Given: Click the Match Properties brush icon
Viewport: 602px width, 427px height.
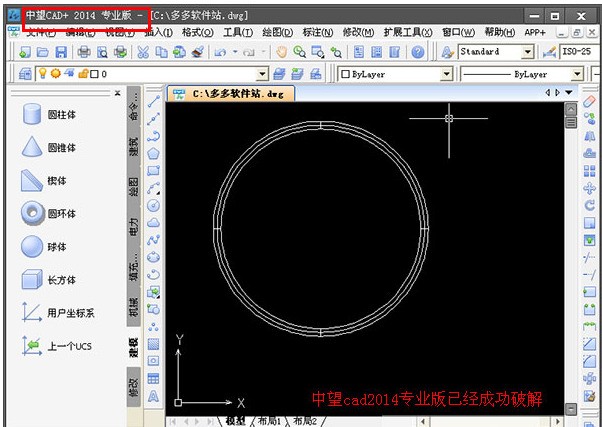Looking at the screenshot, I should tap(198, 52).
